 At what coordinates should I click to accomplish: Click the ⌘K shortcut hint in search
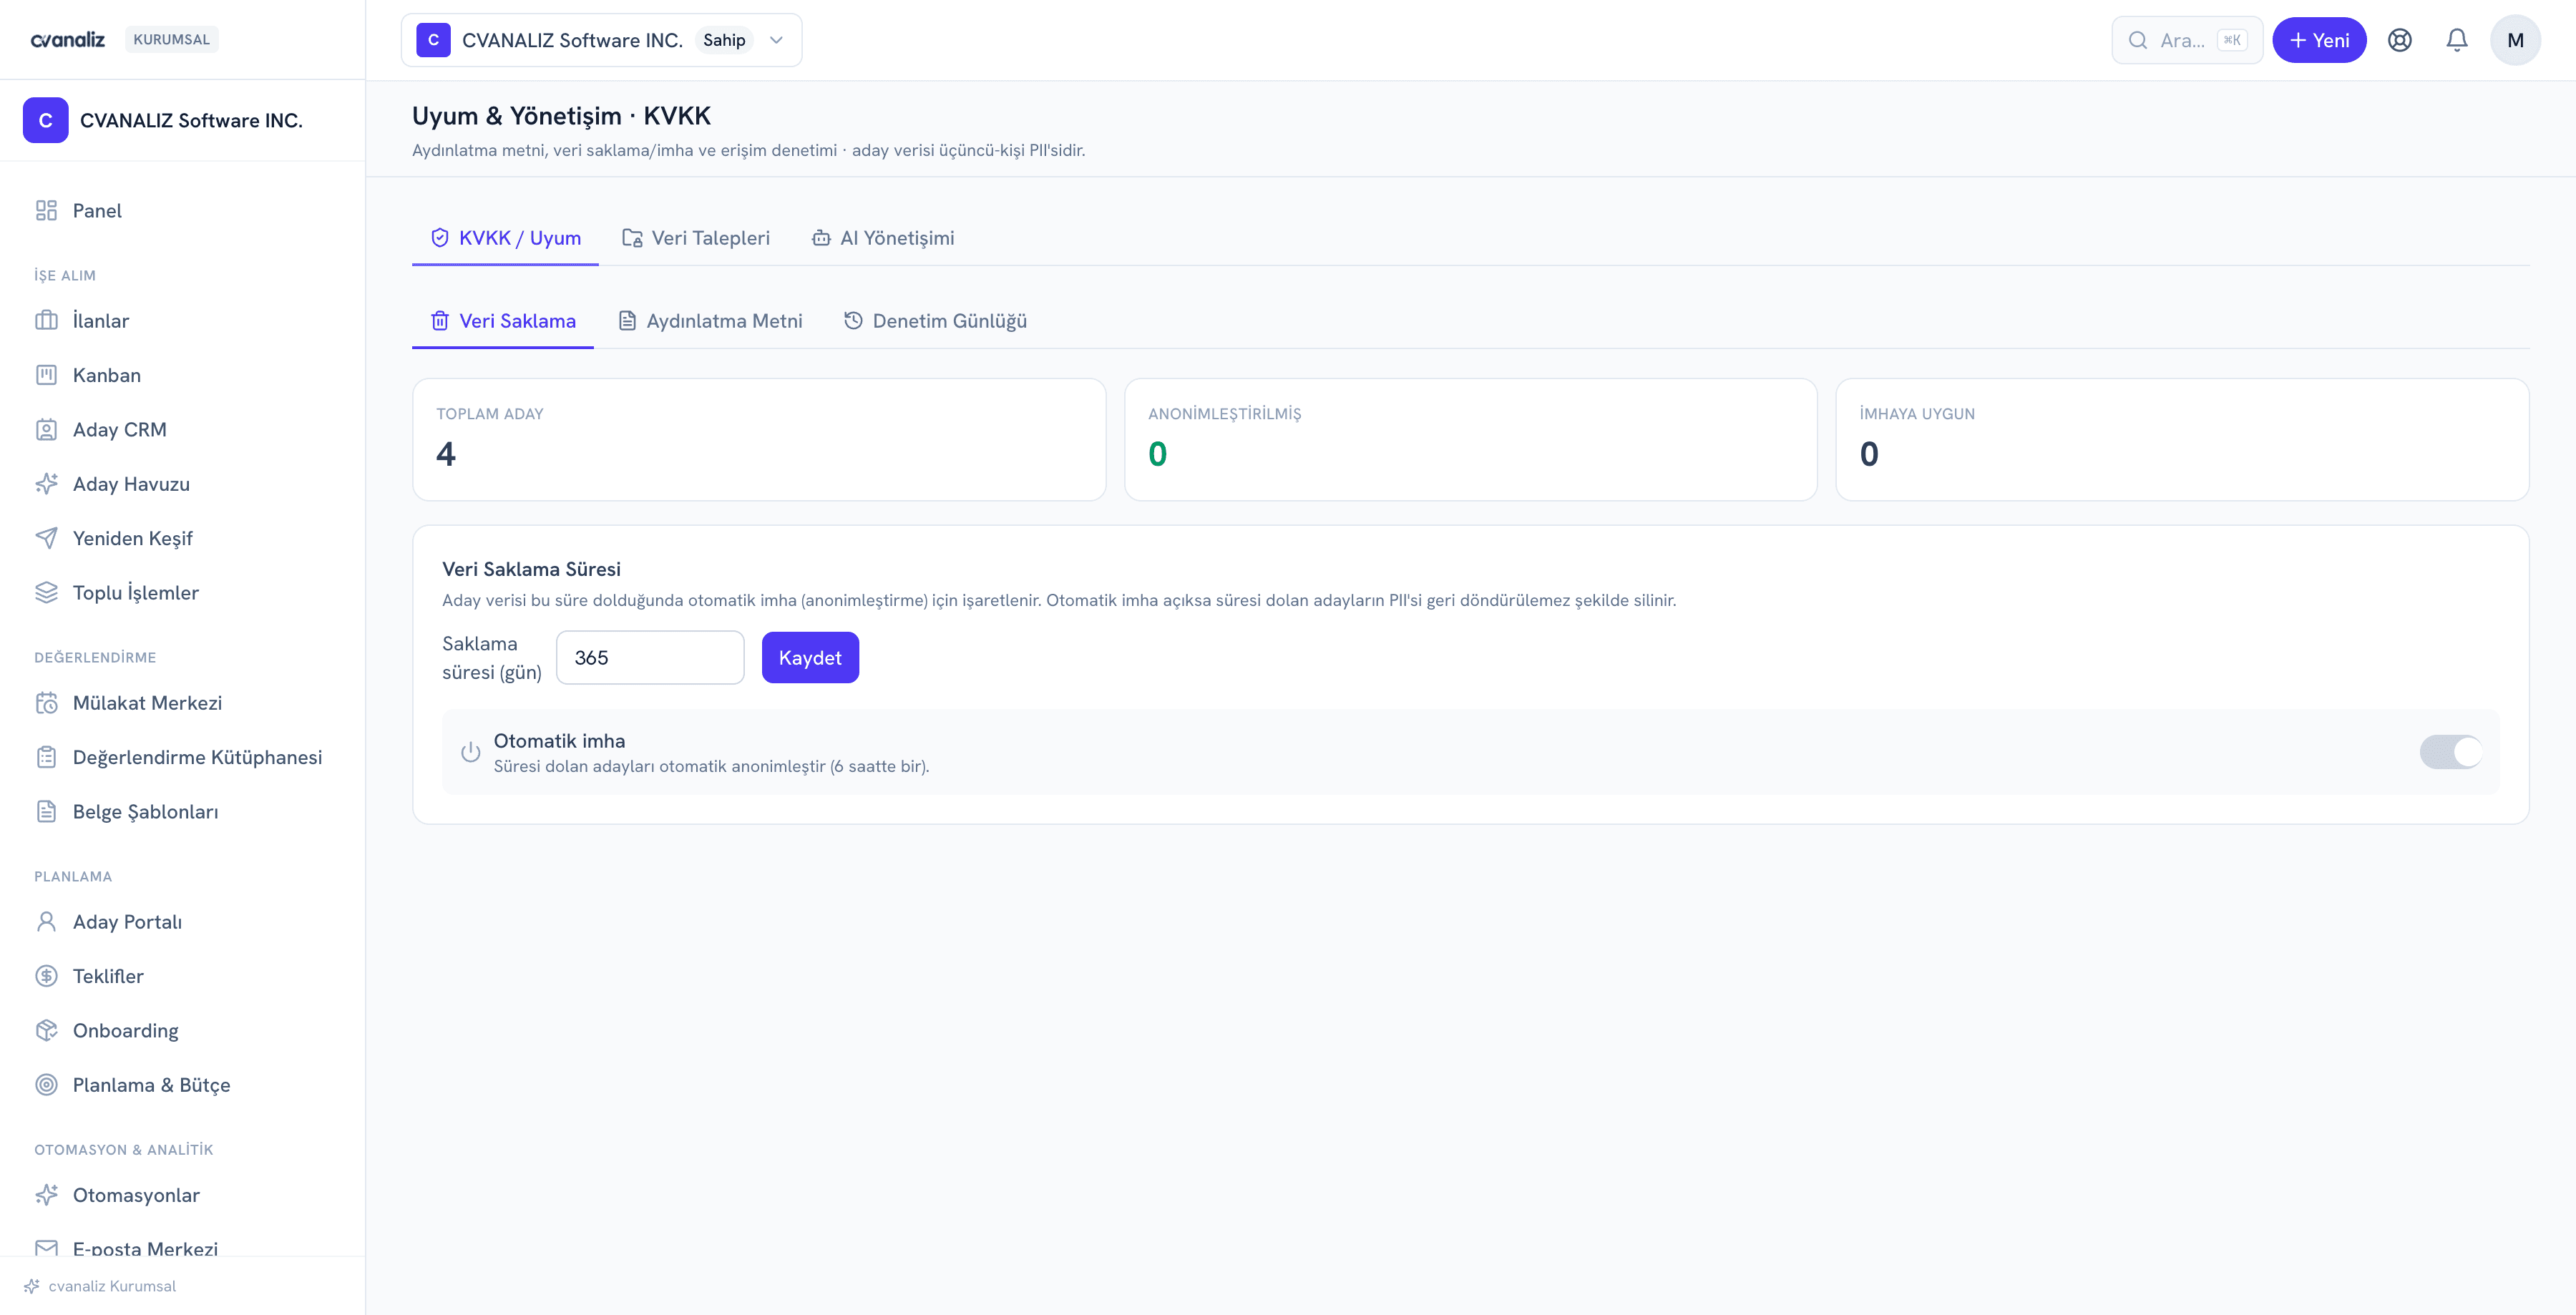point(2232,40)
